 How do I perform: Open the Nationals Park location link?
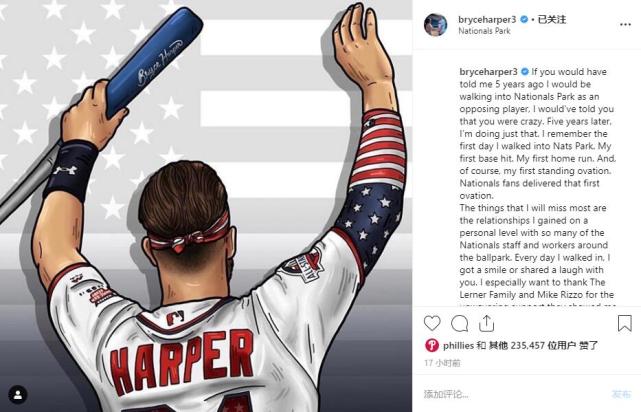484,31
